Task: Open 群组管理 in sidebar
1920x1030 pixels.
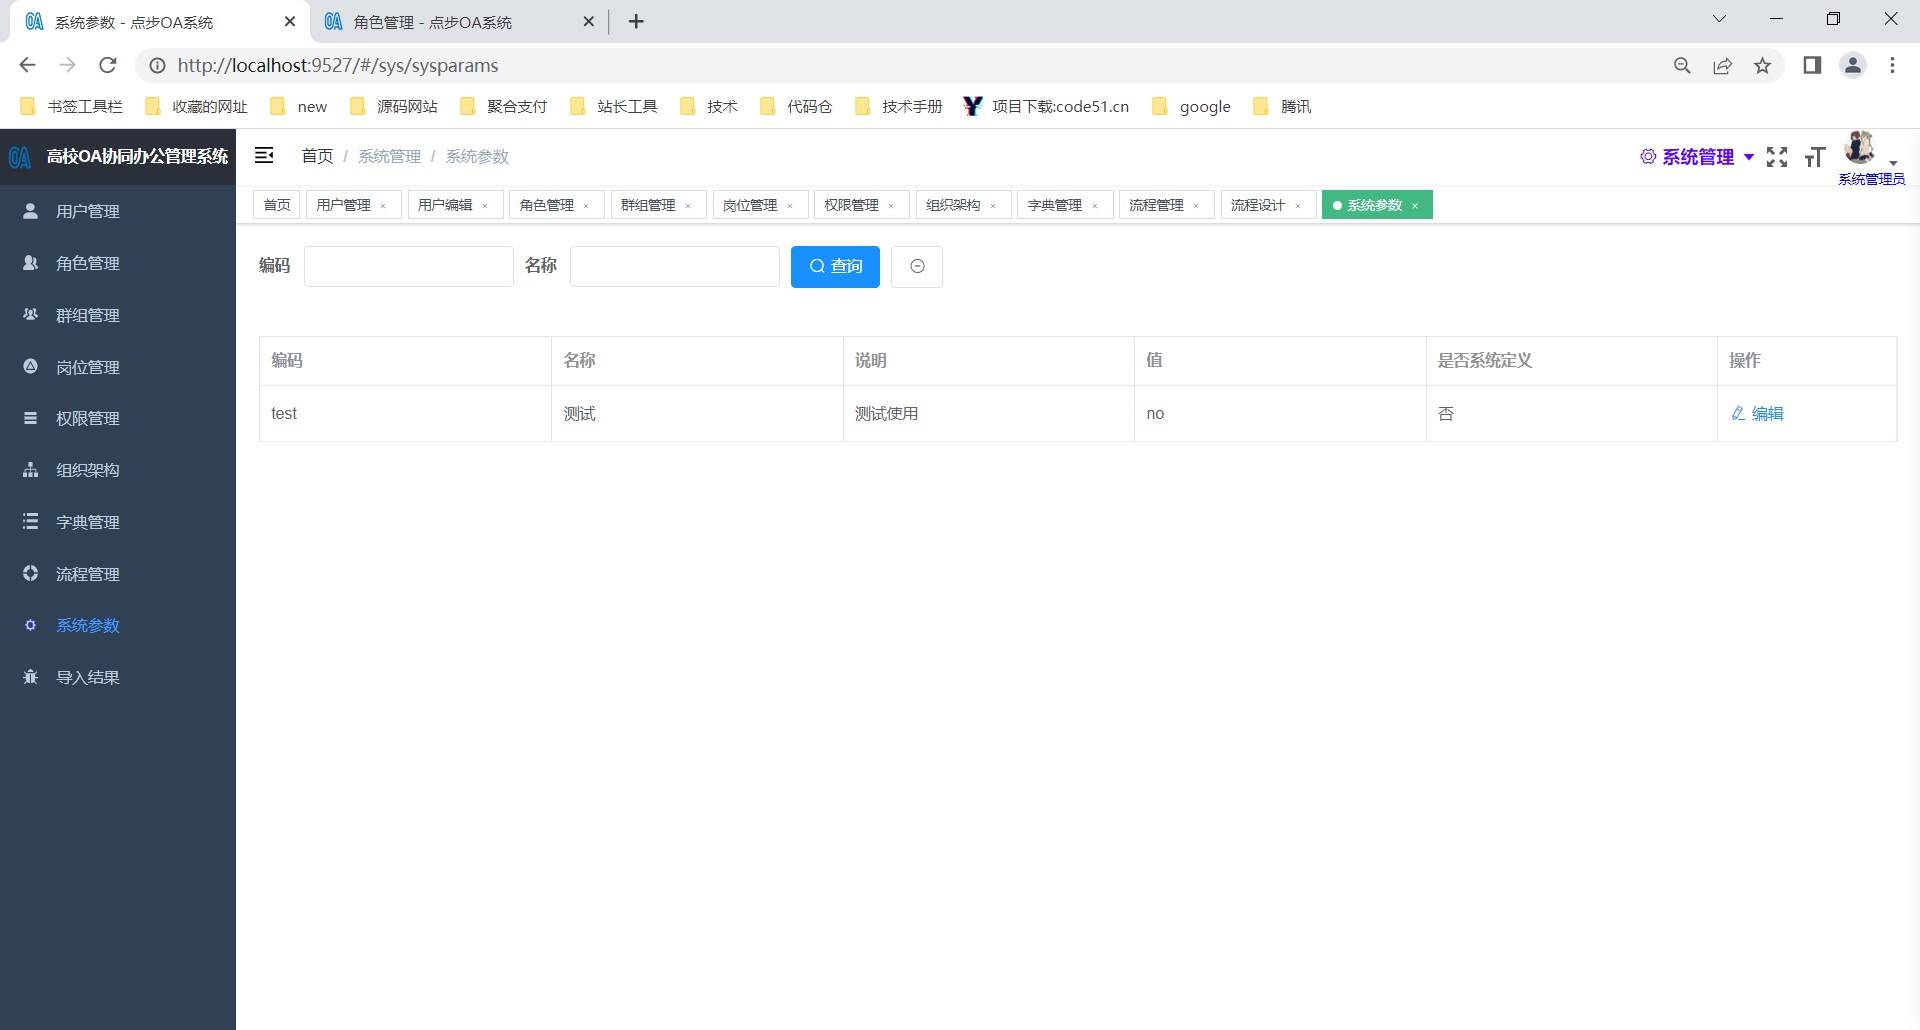Action: coord(118,315)
